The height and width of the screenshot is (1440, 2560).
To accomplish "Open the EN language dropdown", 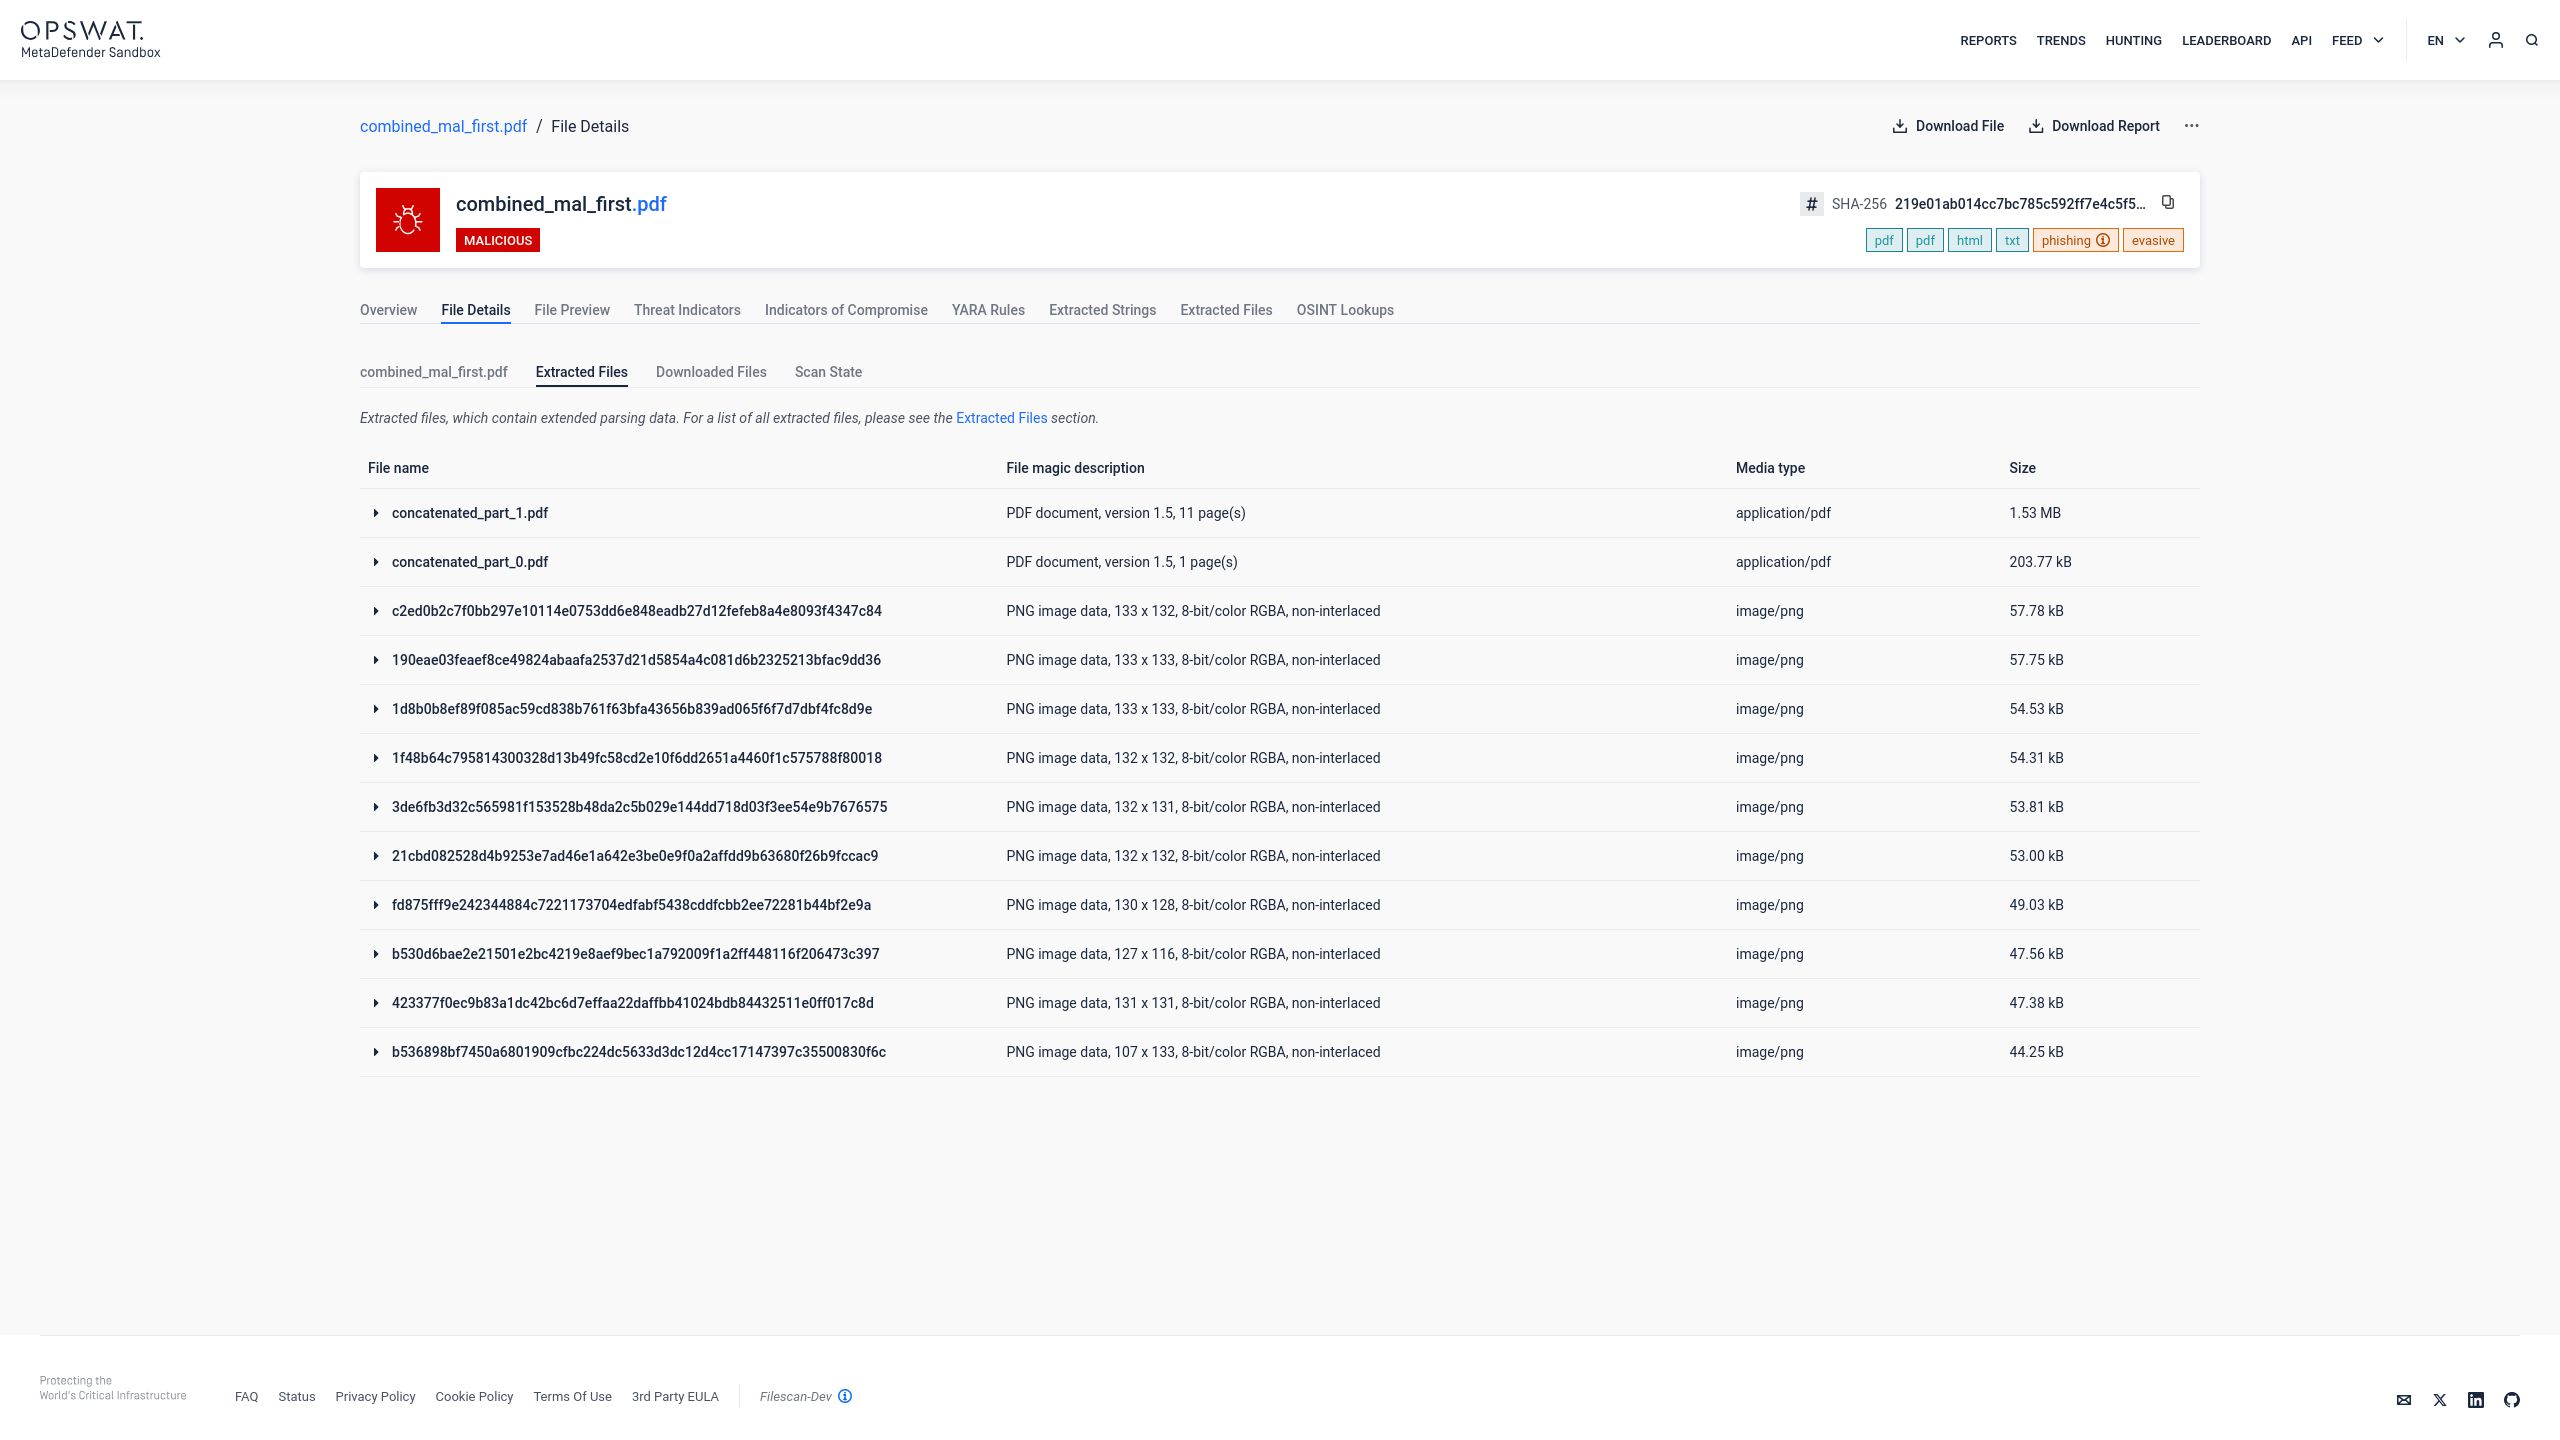I will (2445, 41).
